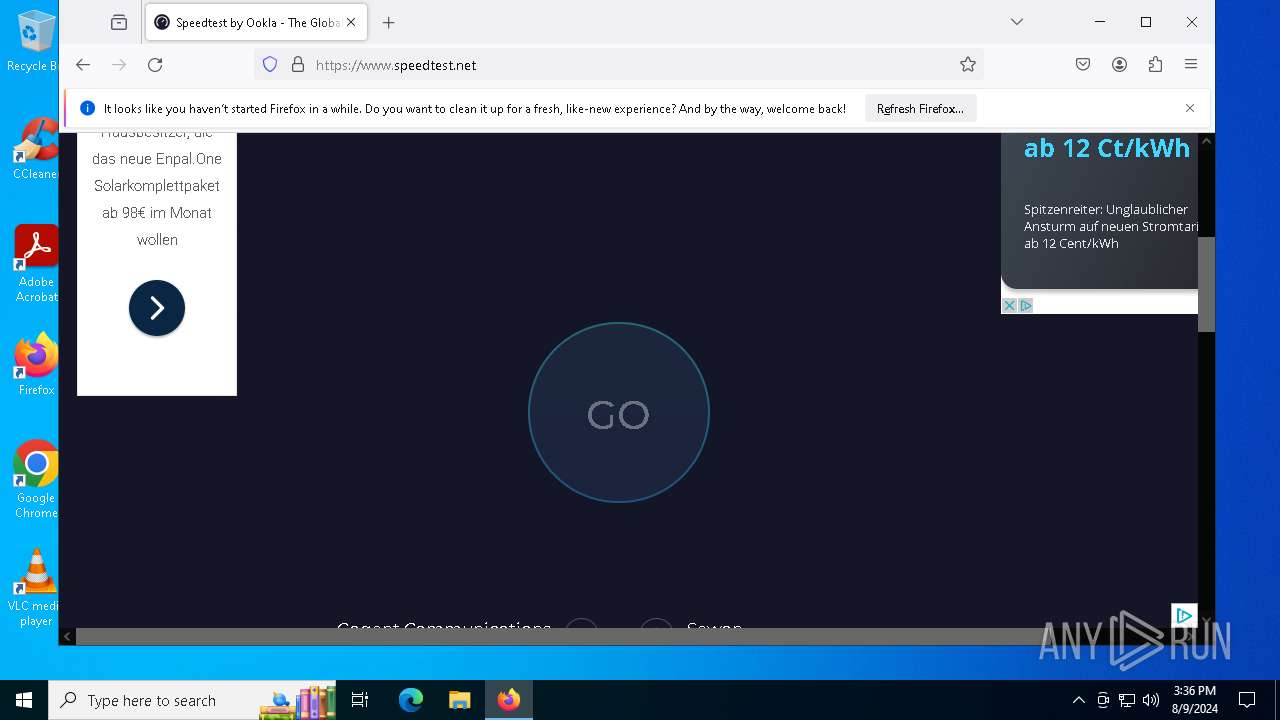Start the speed test with GO button
This screenshot has width=1280, height=720.
pos(618,412)
